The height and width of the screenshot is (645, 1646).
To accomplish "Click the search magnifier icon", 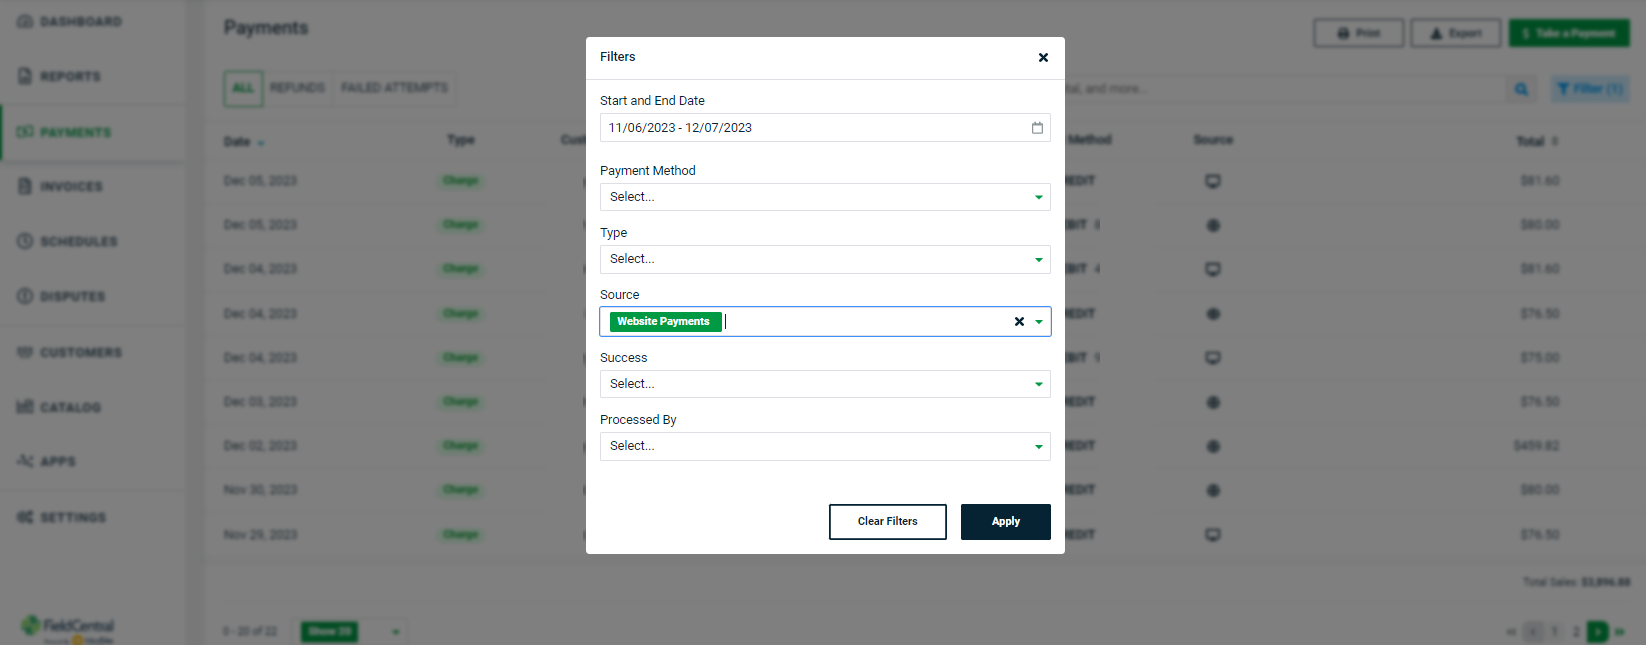I will [1521, 89].
